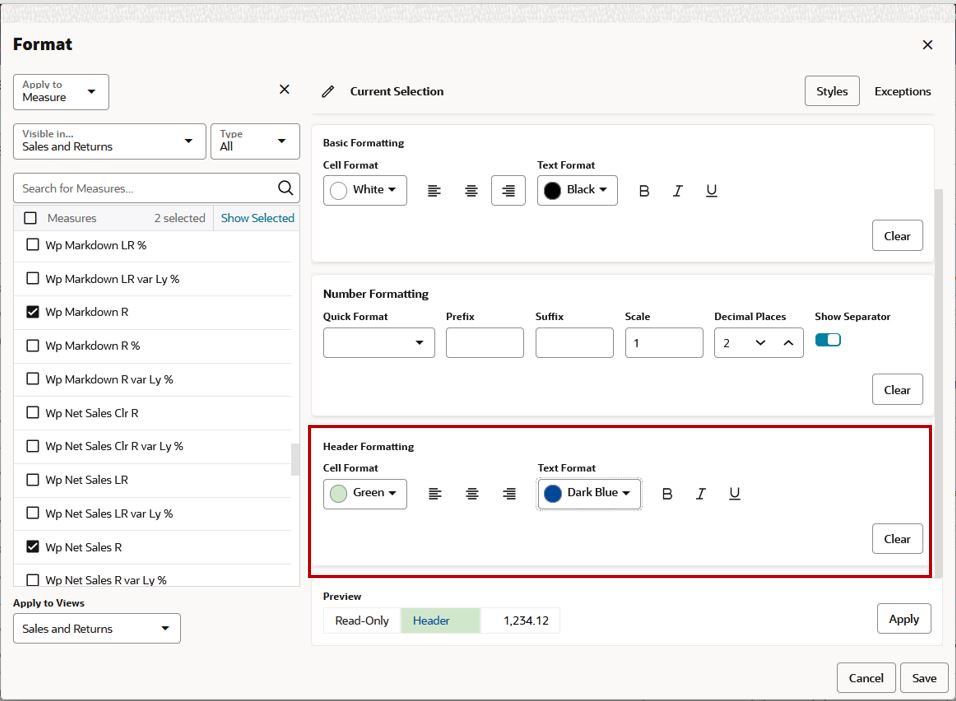Open the Type All filter dropdown
This screenshot has height=701, width=956.
pyautogui.click(x=255, y=141)
